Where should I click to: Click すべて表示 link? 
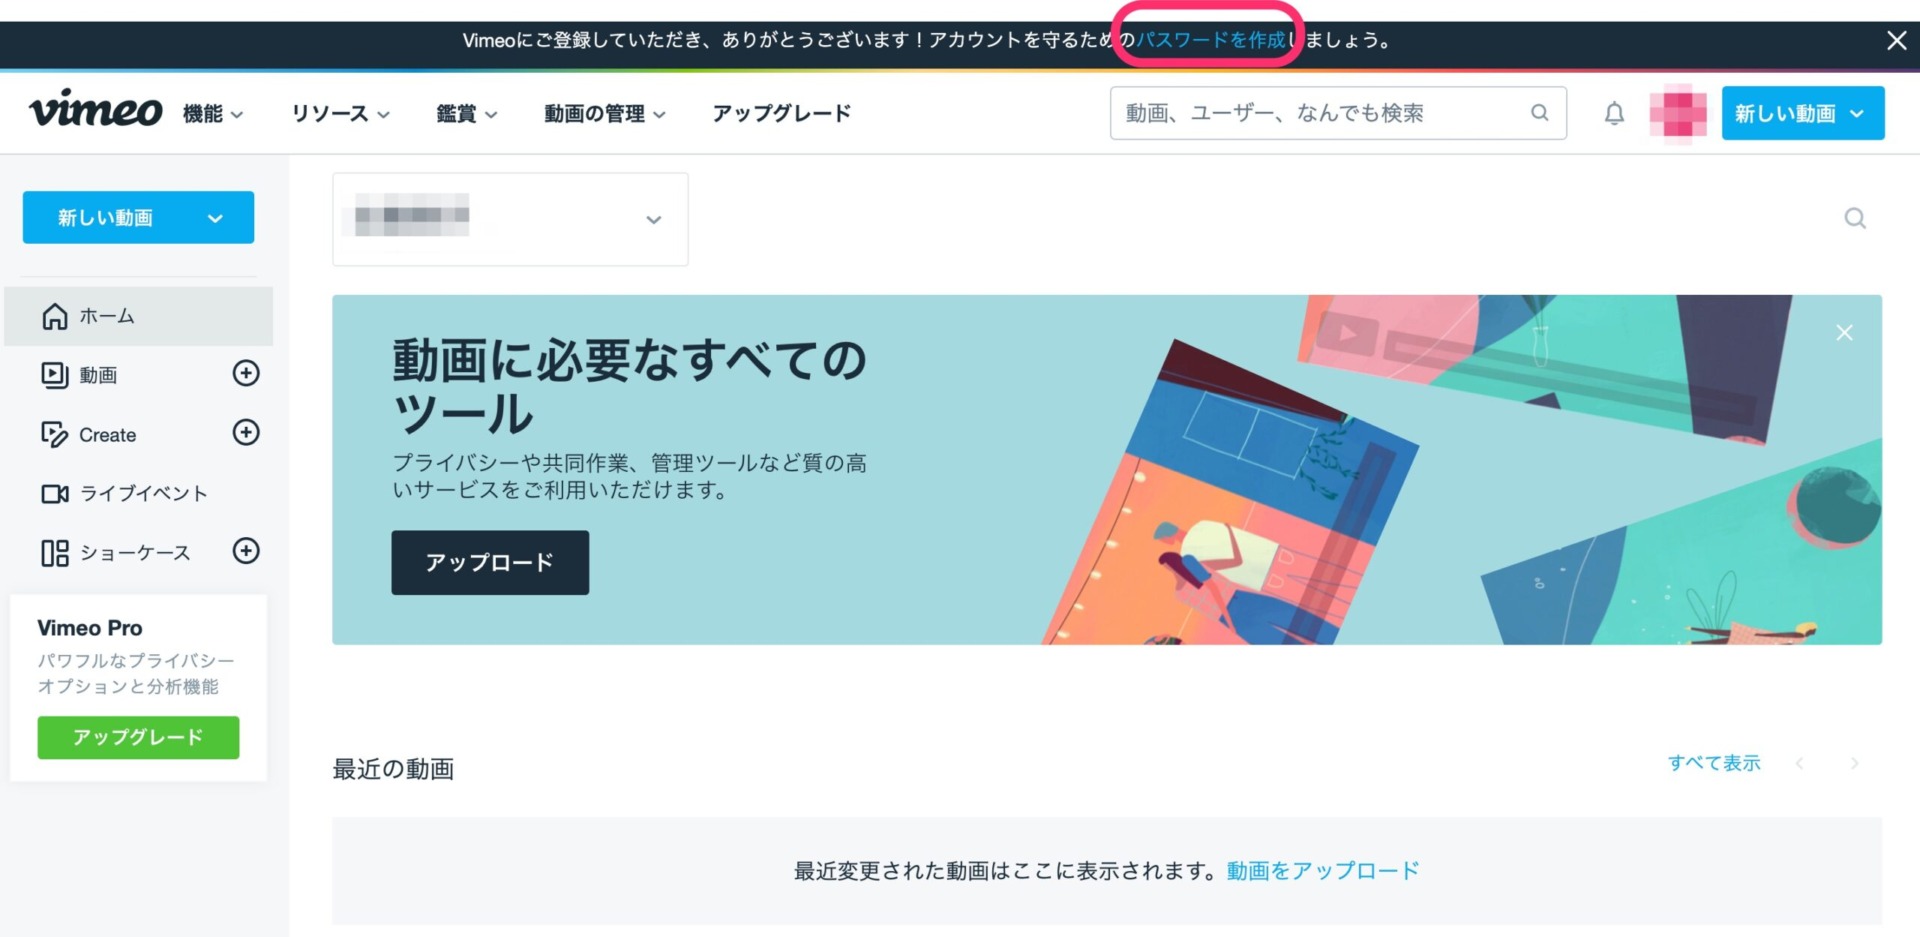click(1714, 763)
